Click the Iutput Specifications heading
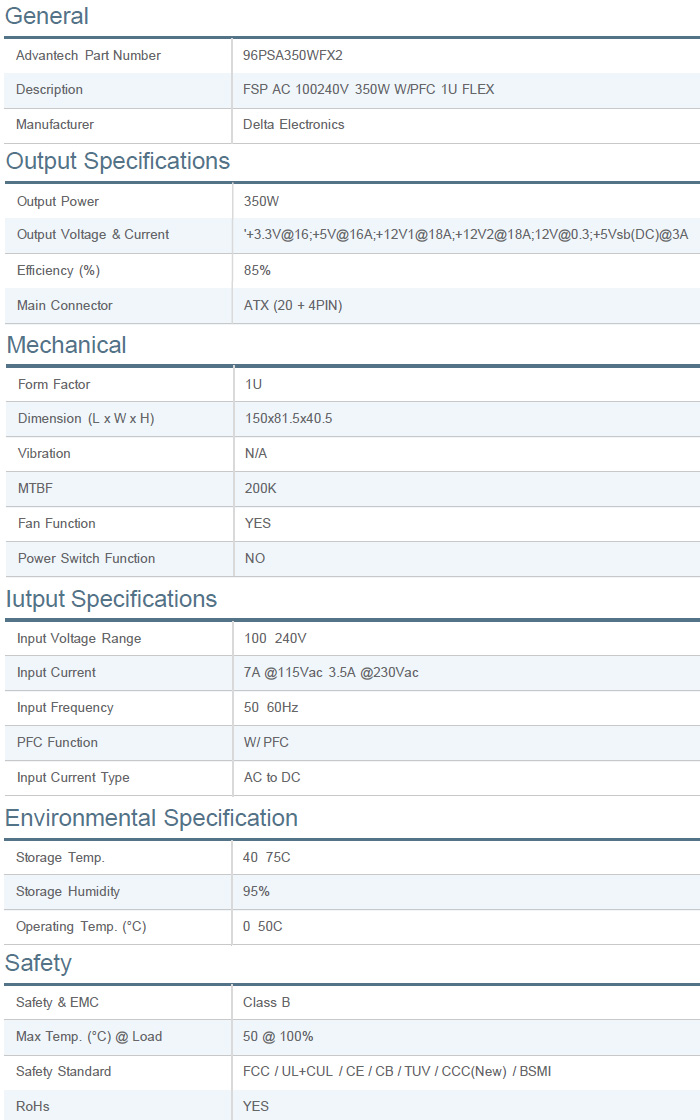 [x=111, y=599]
